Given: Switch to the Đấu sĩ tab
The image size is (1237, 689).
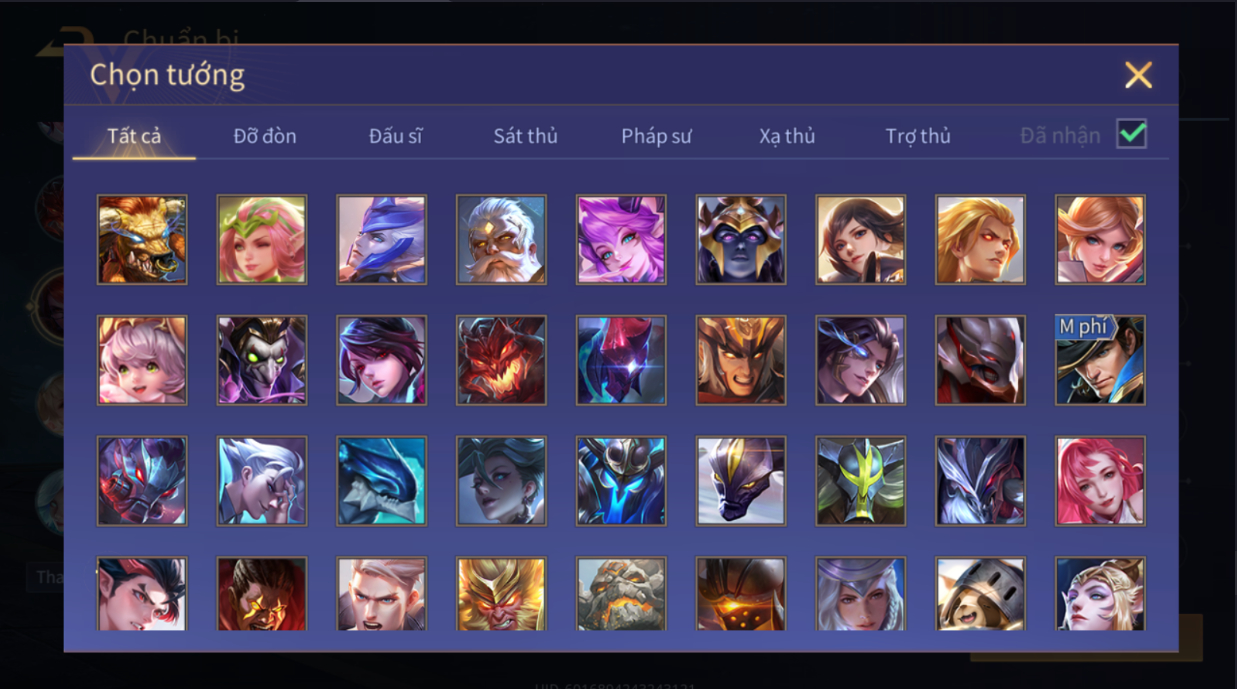Looking at the screenshot, I should point(395,136).
